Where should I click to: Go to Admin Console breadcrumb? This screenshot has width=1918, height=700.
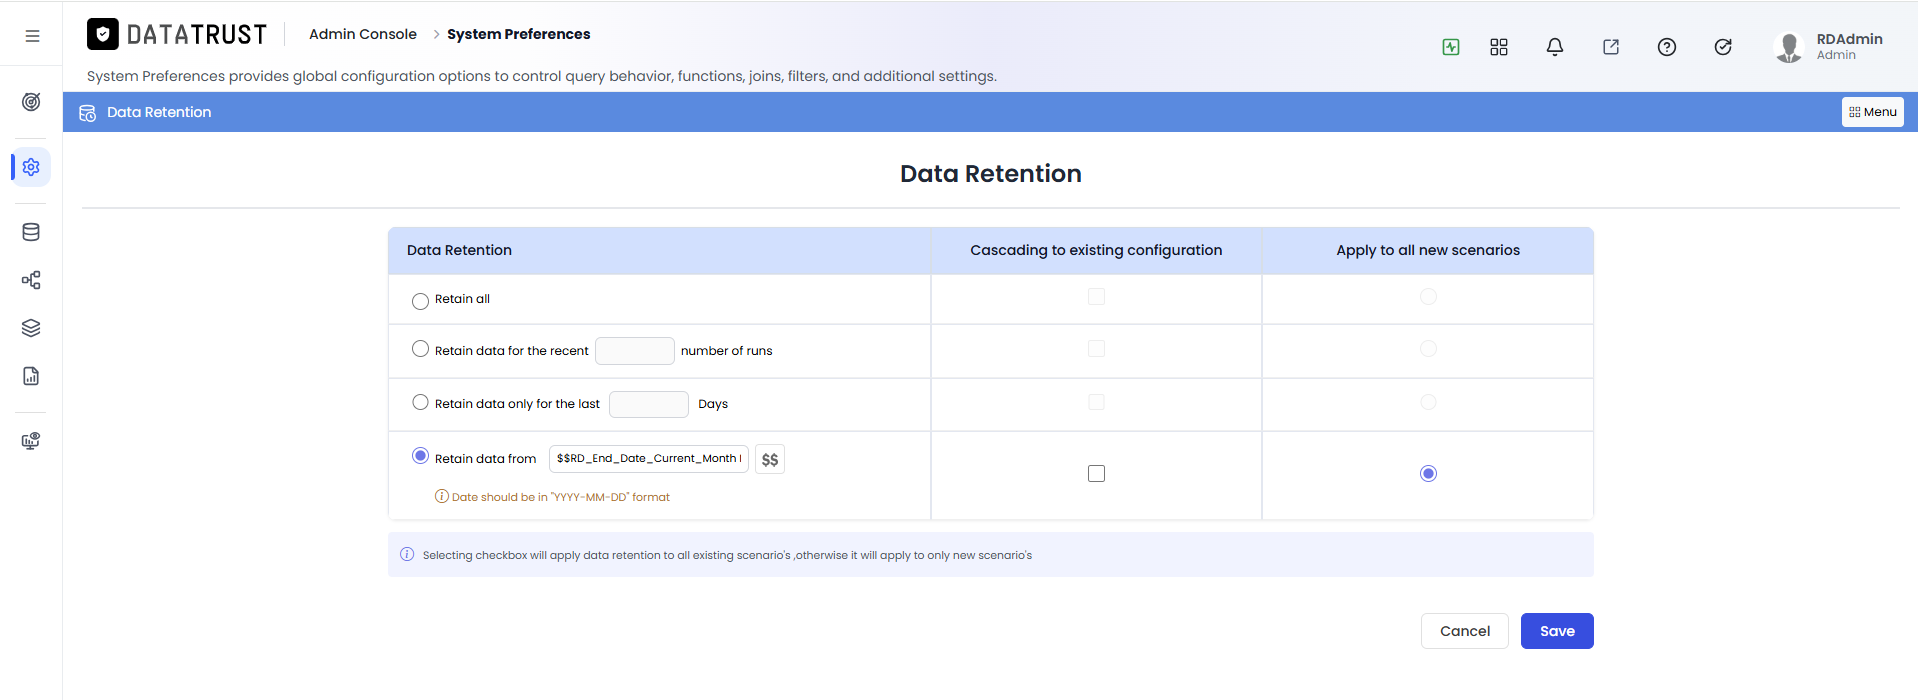tap(363, 34)
